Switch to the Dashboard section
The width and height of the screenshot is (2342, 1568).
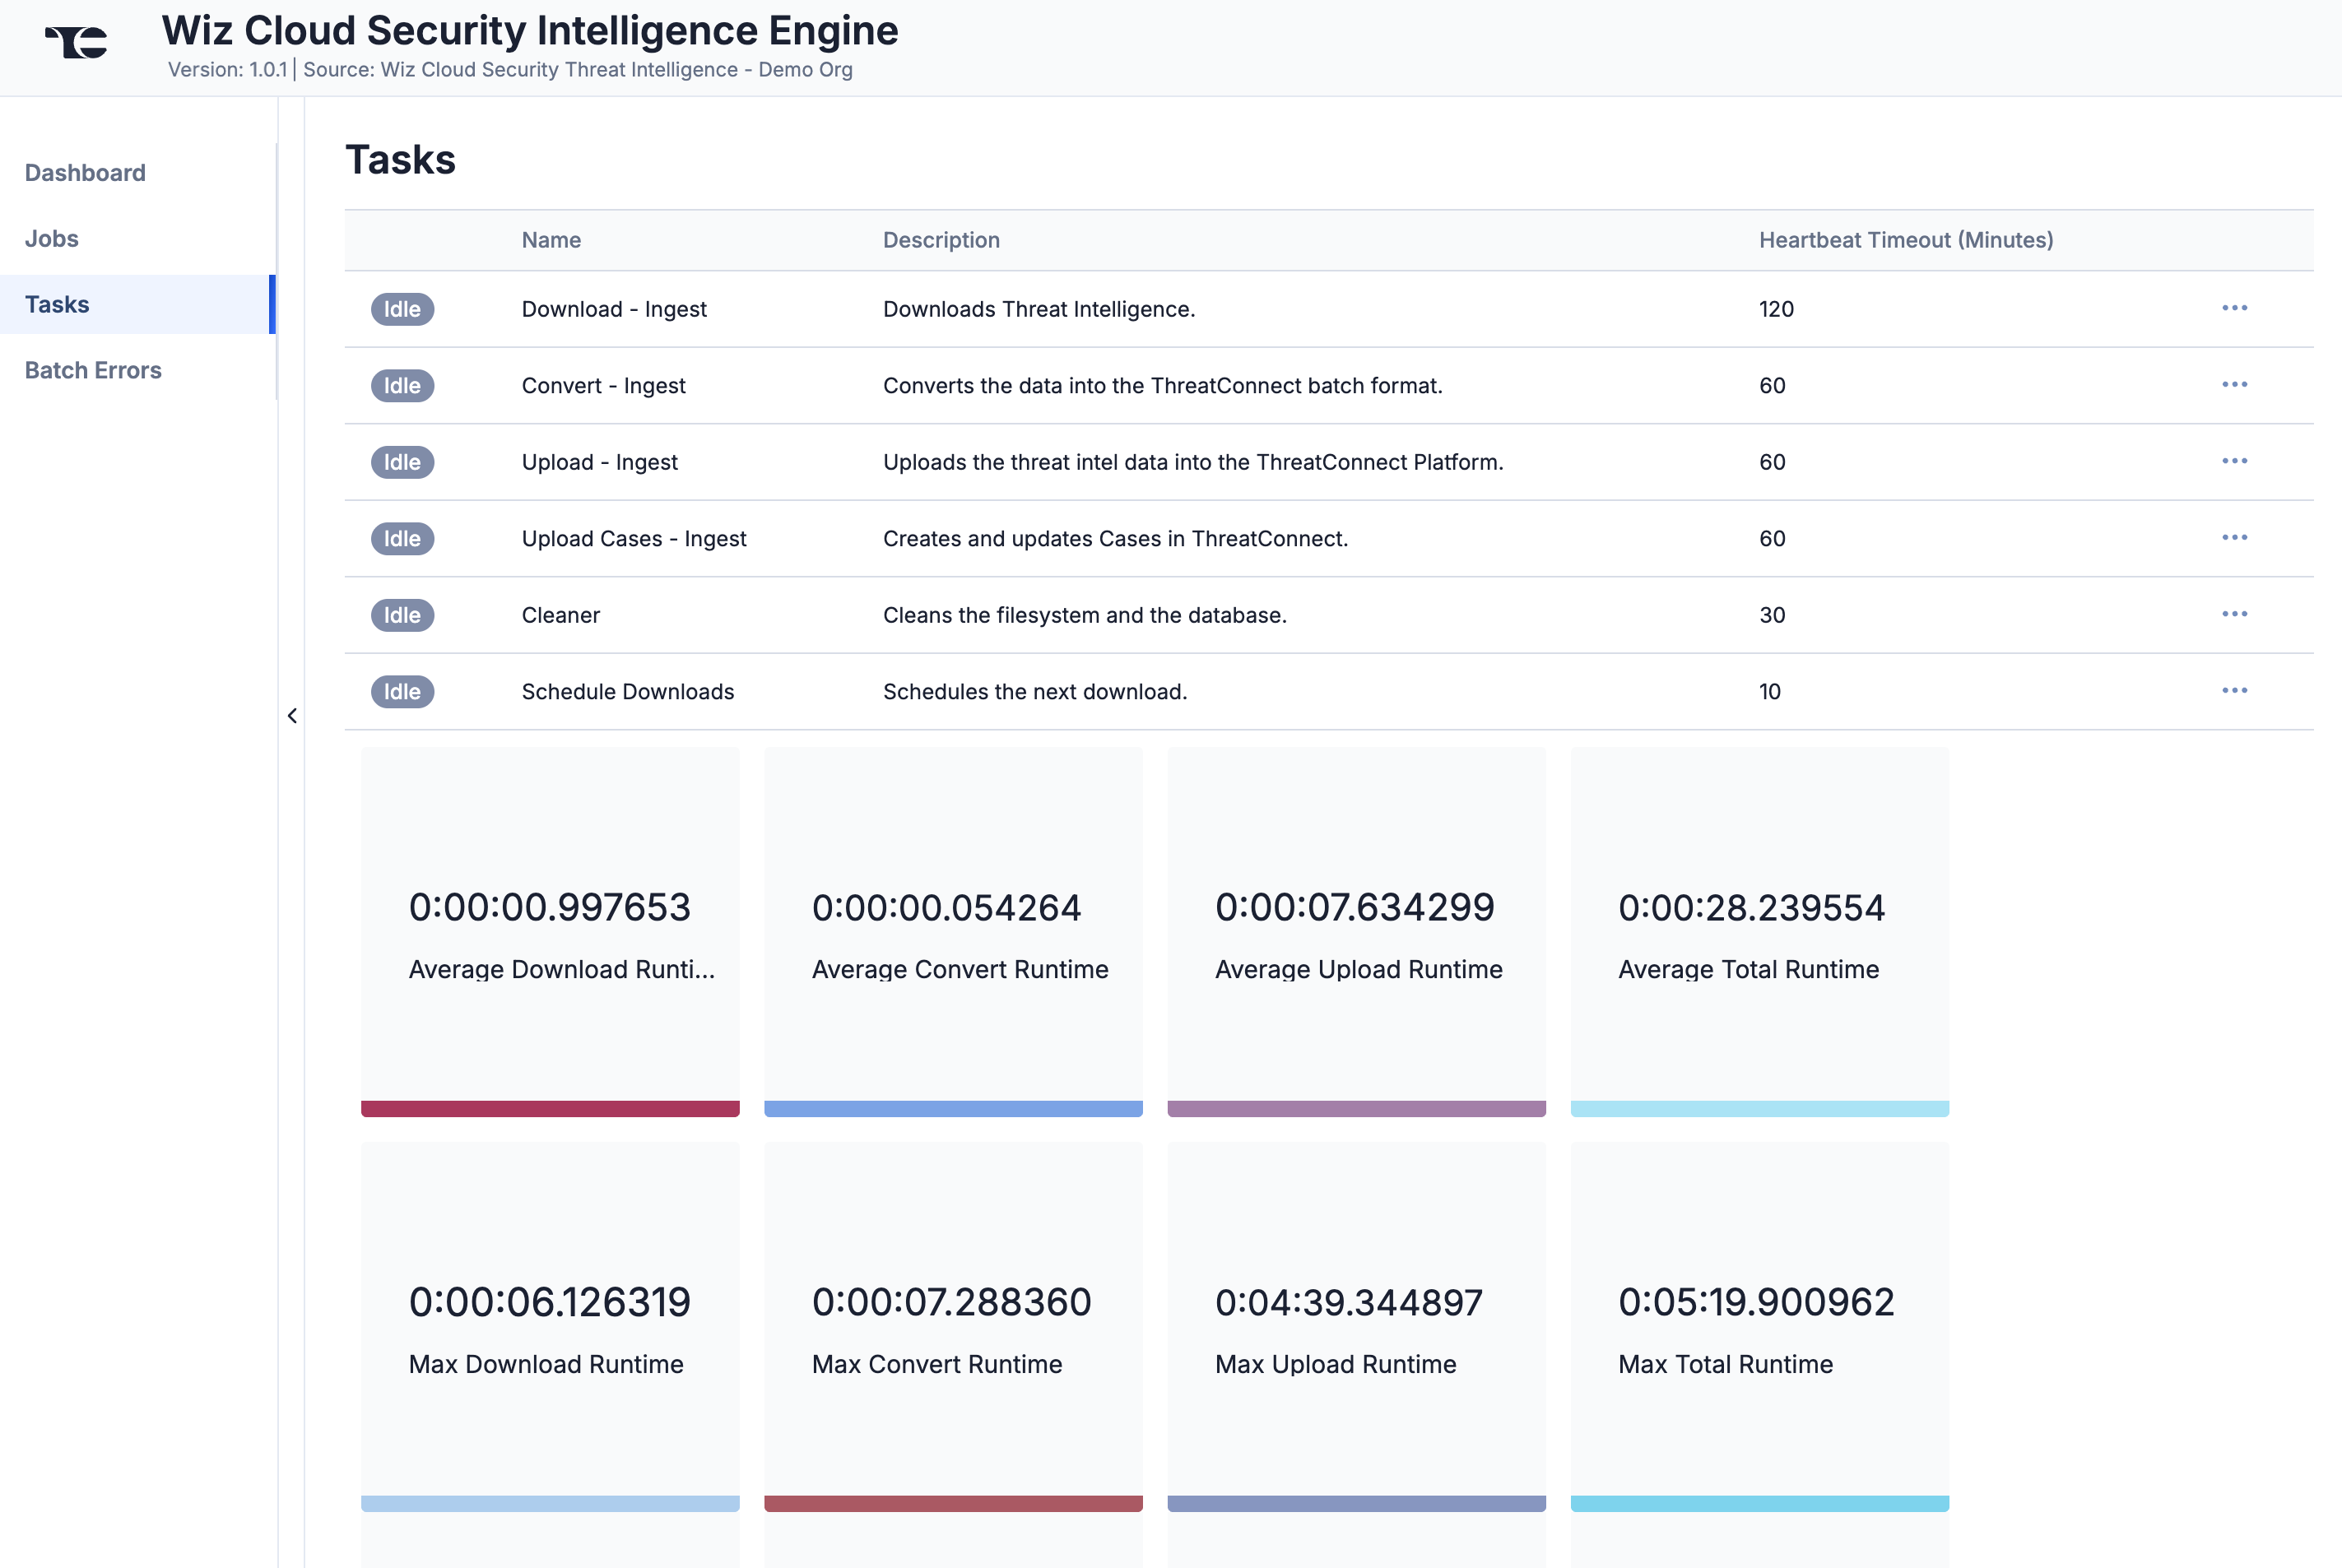[84, 172]
